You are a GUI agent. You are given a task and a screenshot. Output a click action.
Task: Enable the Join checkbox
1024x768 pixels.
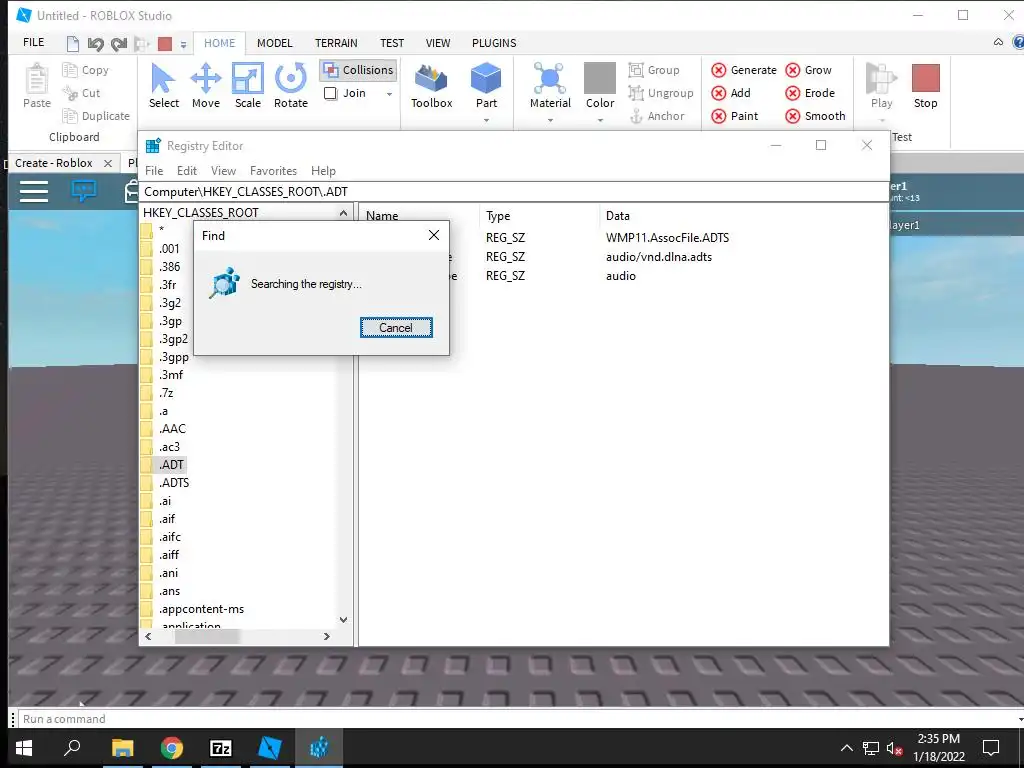330,93
